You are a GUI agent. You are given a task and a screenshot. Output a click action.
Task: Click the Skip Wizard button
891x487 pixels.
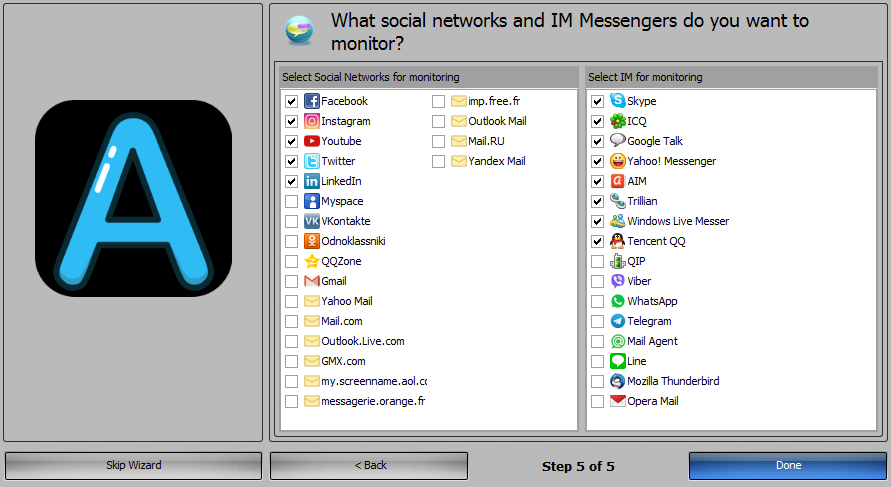133,465
